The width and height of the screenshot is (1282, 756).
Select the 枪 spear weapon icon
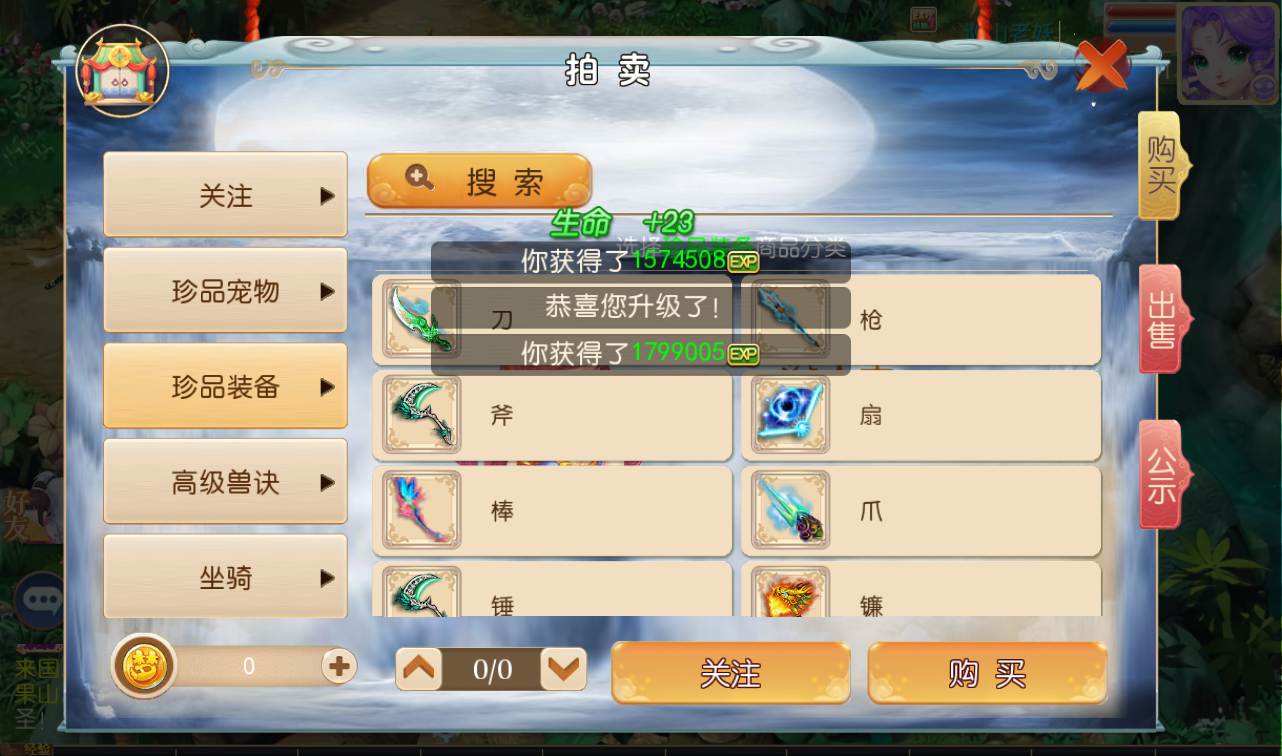pos(790,319)
